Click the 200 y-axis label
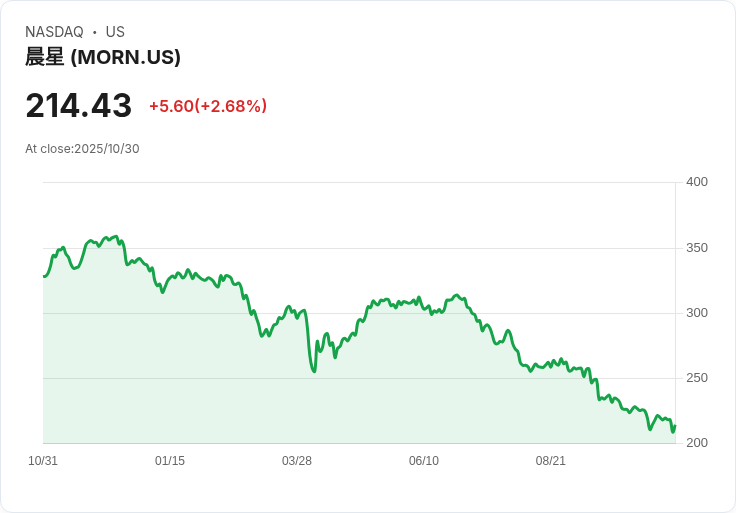Screen dimensions: 736x513 [696, 443]
